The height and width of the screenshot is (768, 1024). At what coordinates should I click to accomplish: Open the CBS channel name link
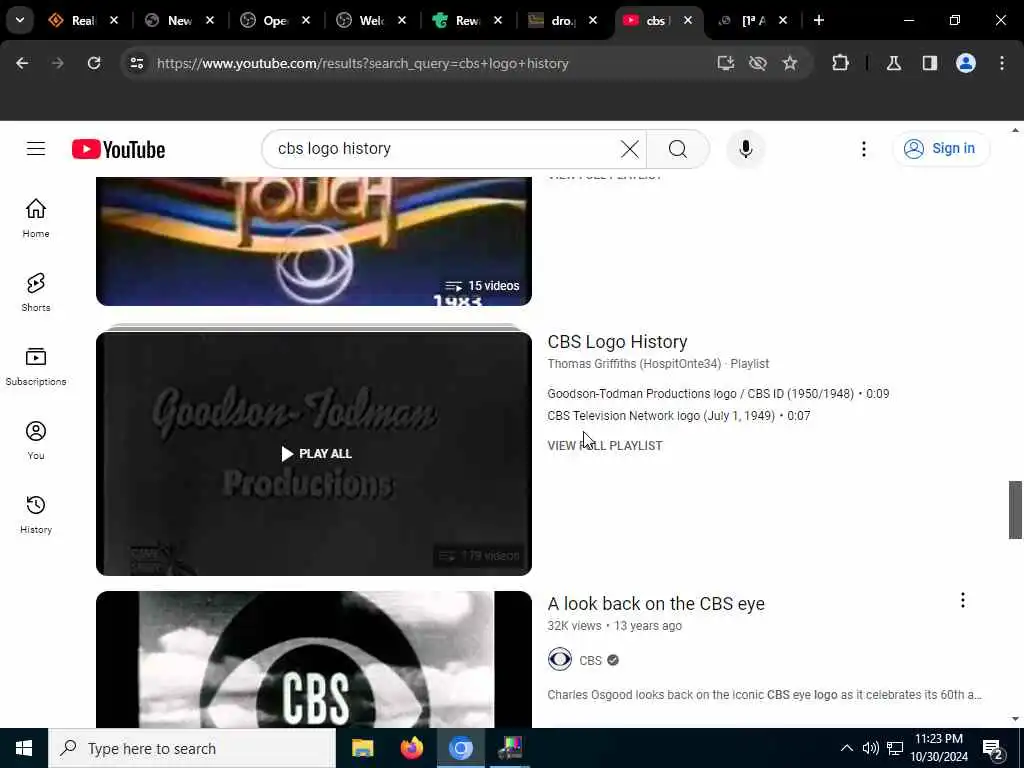590,660
